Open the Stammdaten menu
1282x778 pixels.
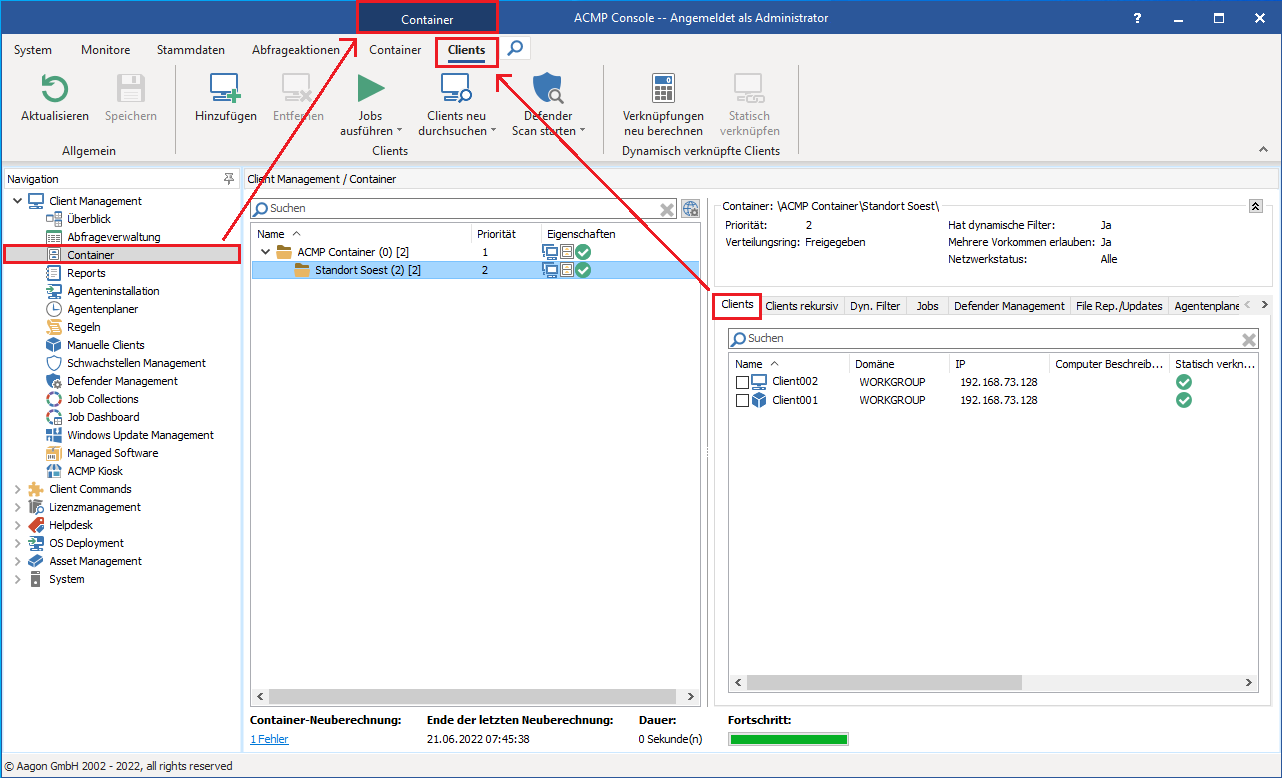pyautogui.click(x=191, y=50)
